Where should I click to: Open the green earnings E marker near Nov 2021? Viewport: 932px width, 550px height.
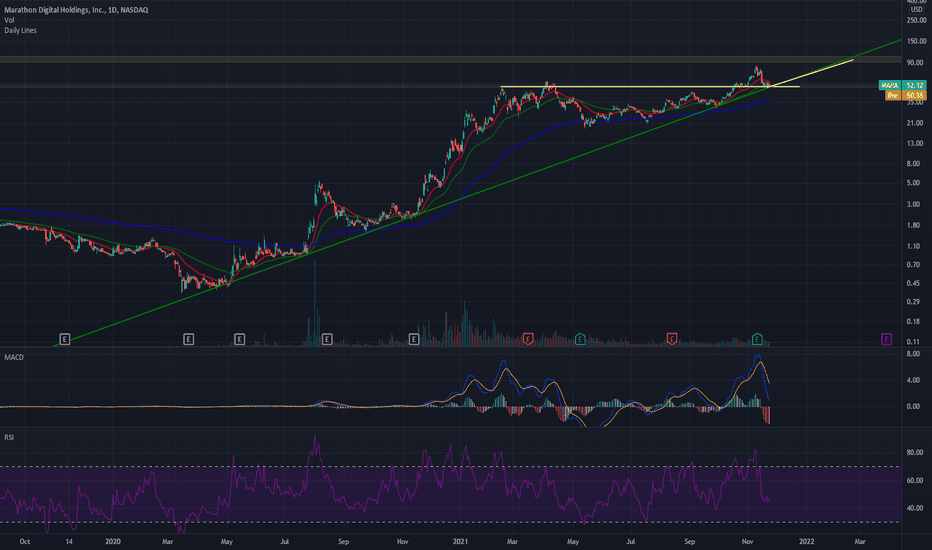[757, 339]
